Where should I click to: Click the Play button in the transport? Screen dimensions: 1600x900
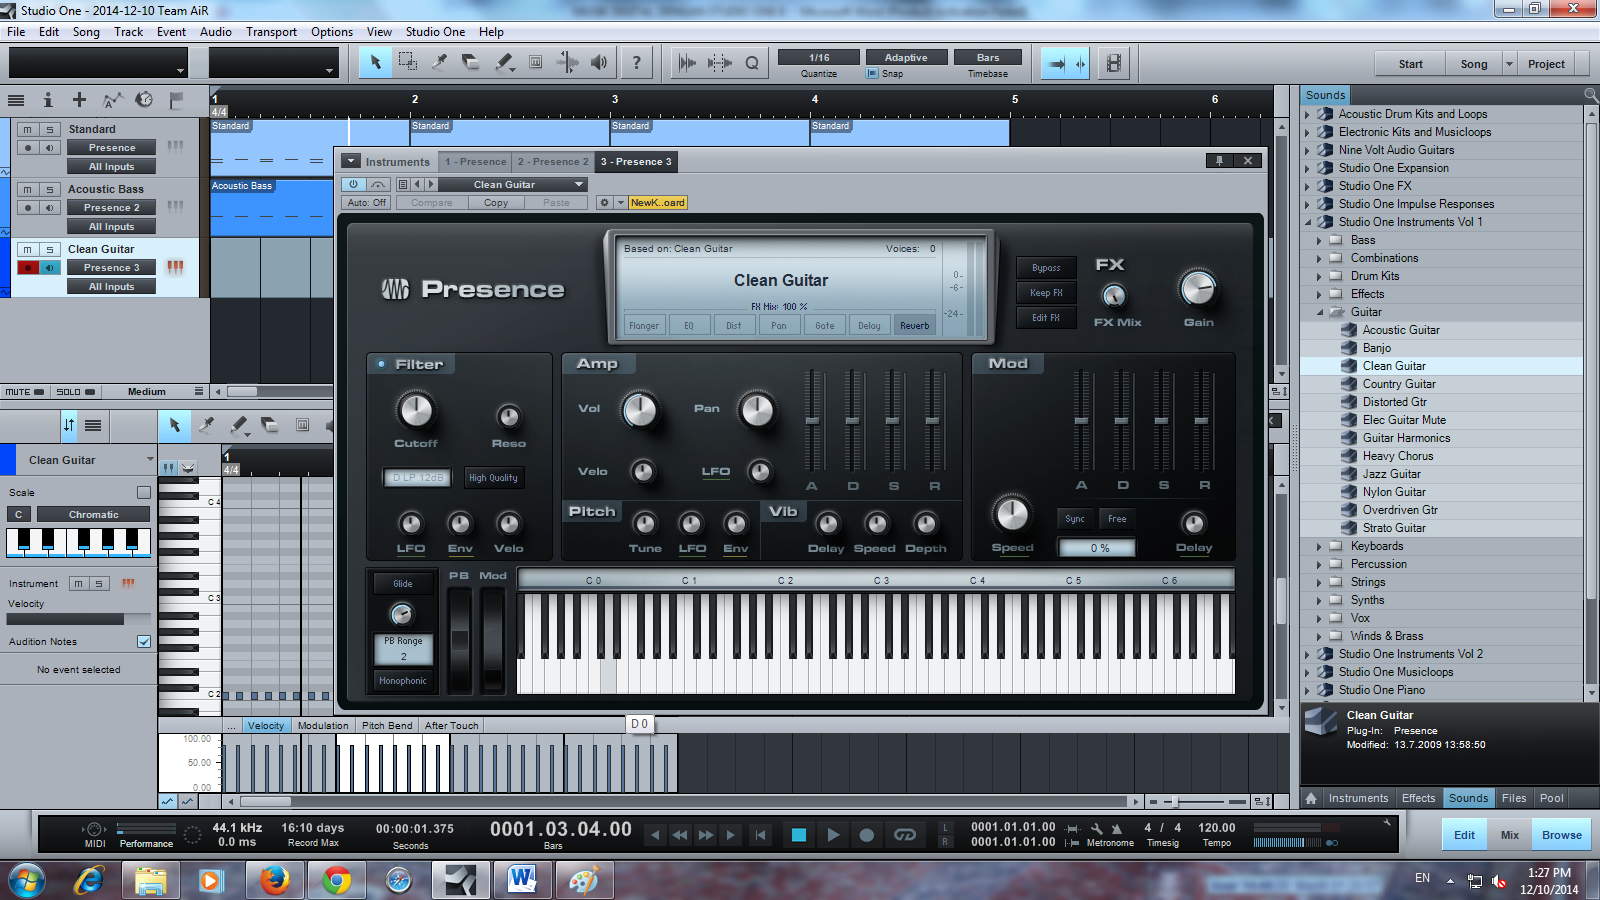833,835
